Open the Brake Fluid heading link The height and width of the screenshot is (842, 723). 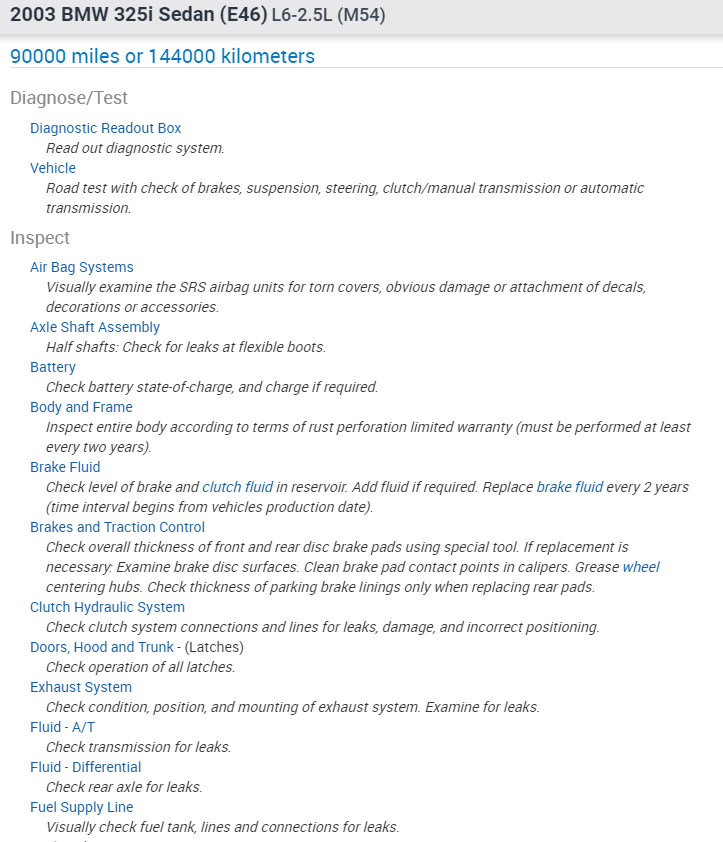coord(65,467)
